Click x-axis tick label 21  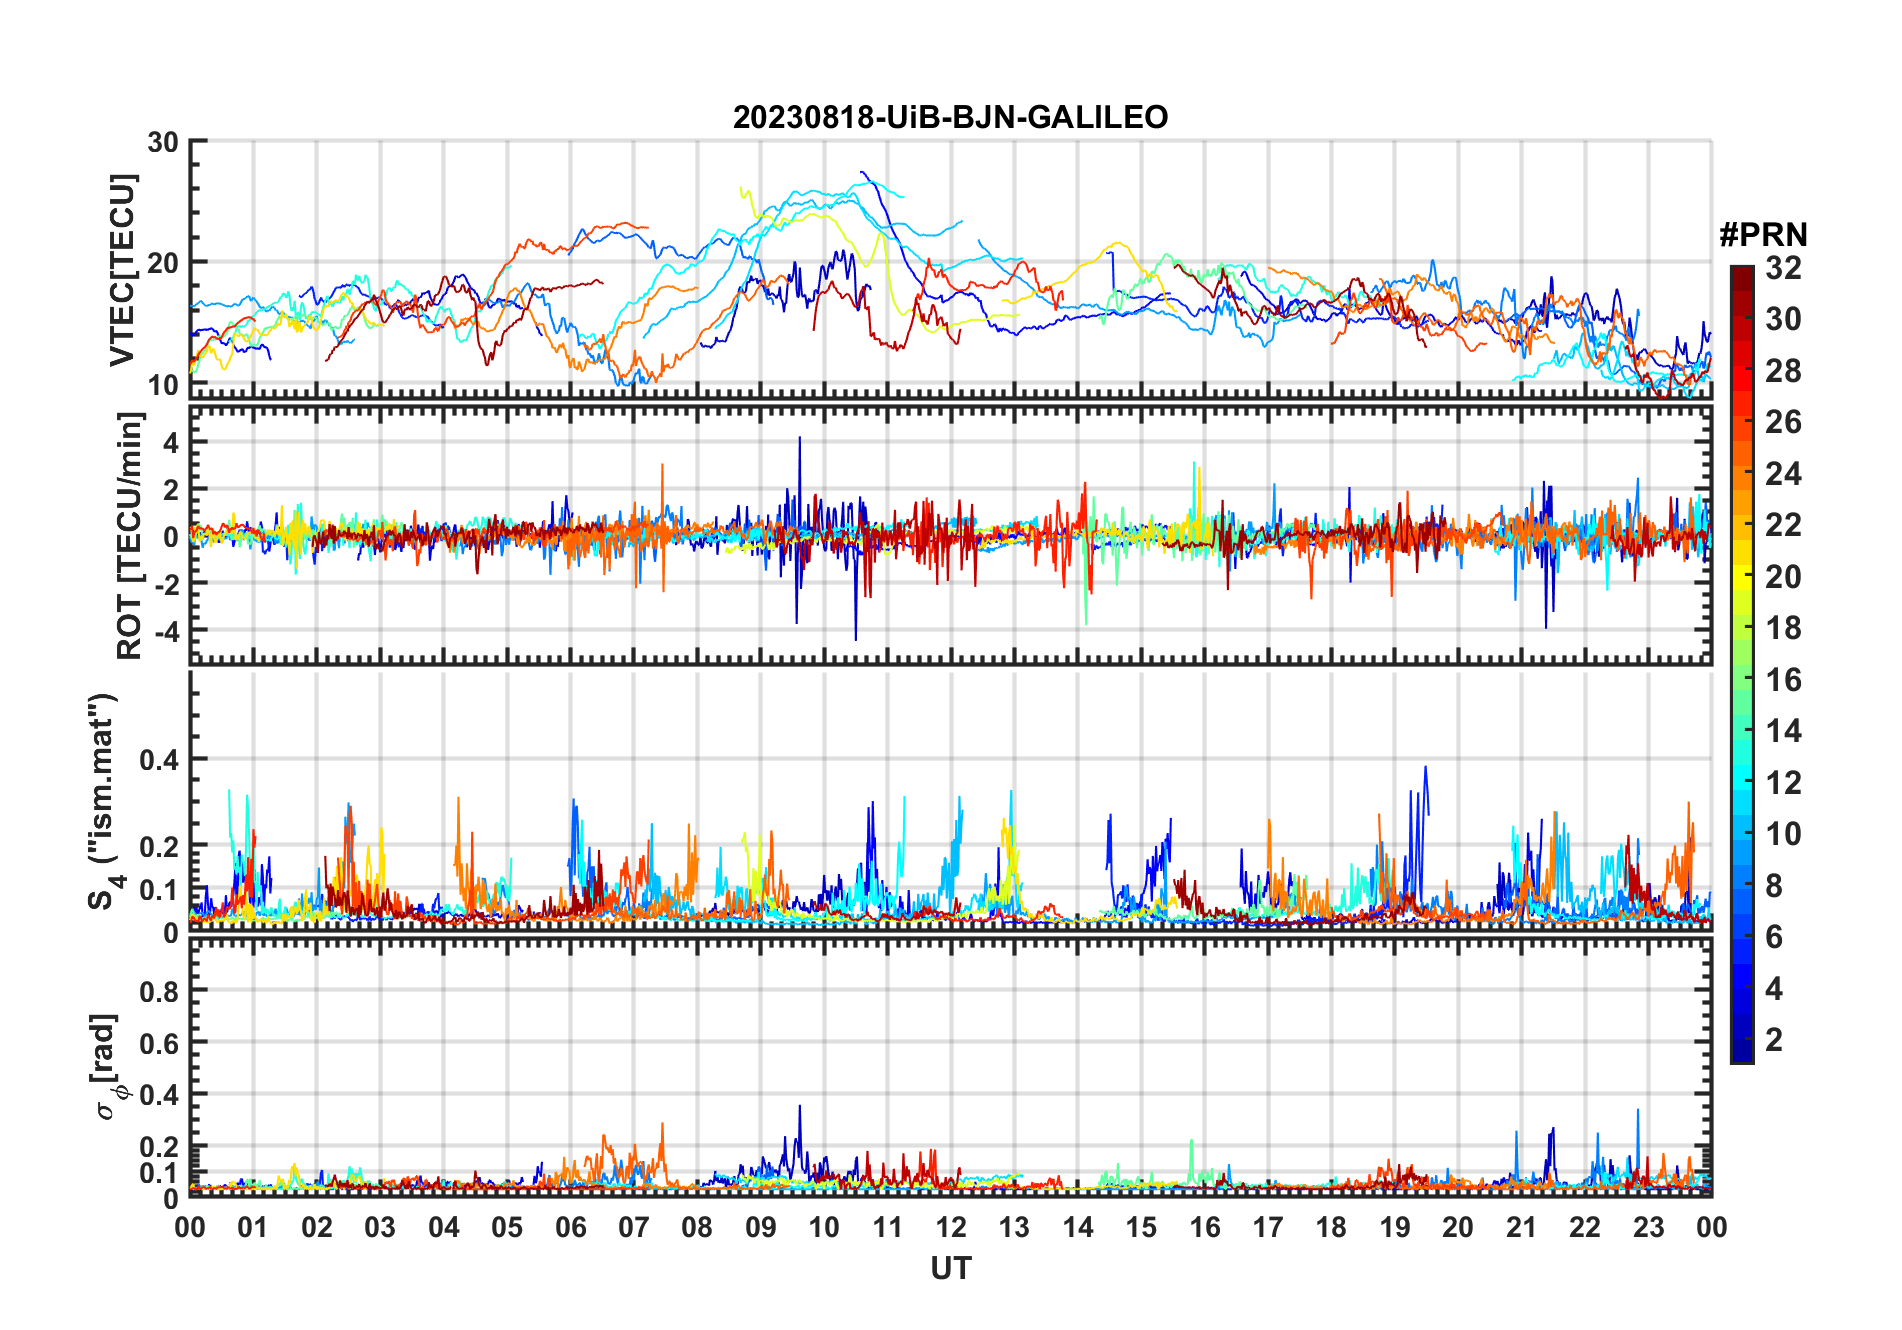point(1521,1227)
